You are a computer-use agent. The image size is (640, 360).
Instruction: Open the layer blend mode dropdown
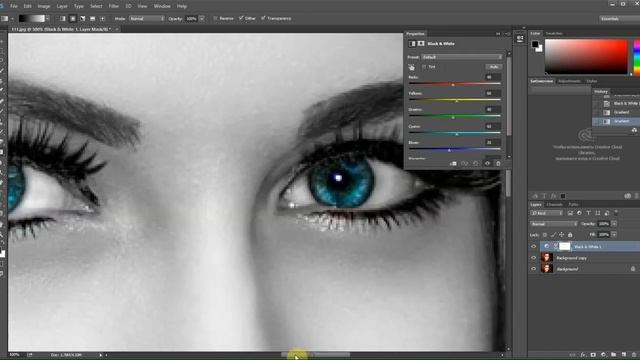click(x=554, y=224)
